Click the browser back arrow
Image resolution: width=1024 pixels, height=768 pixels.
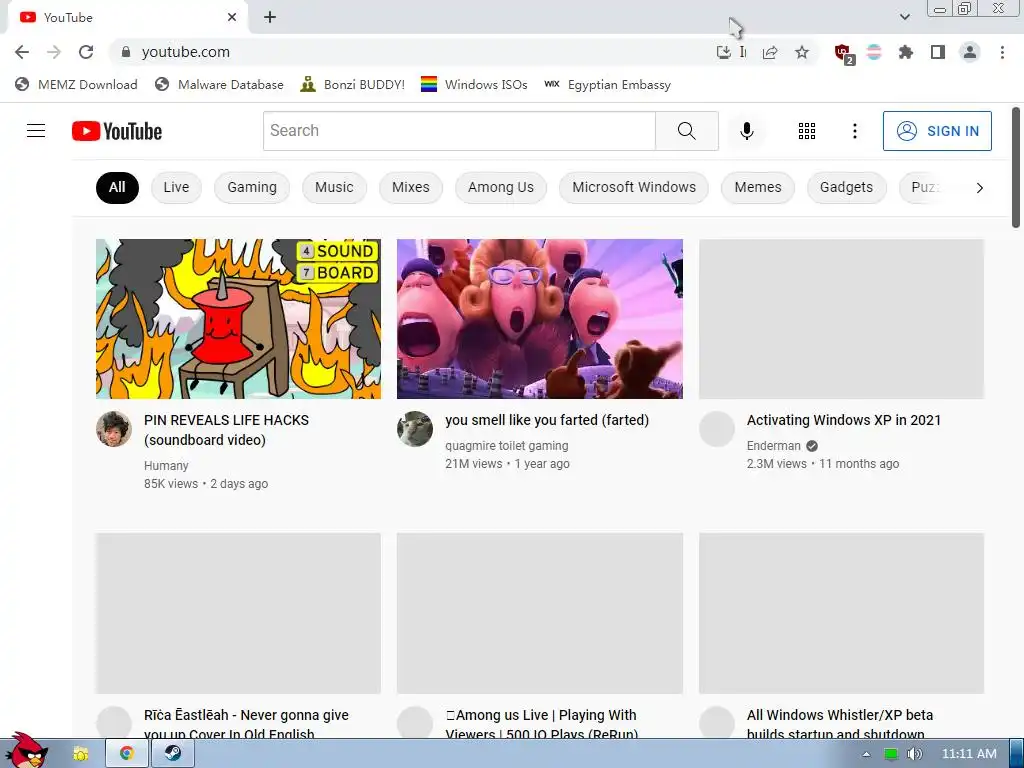22,52
